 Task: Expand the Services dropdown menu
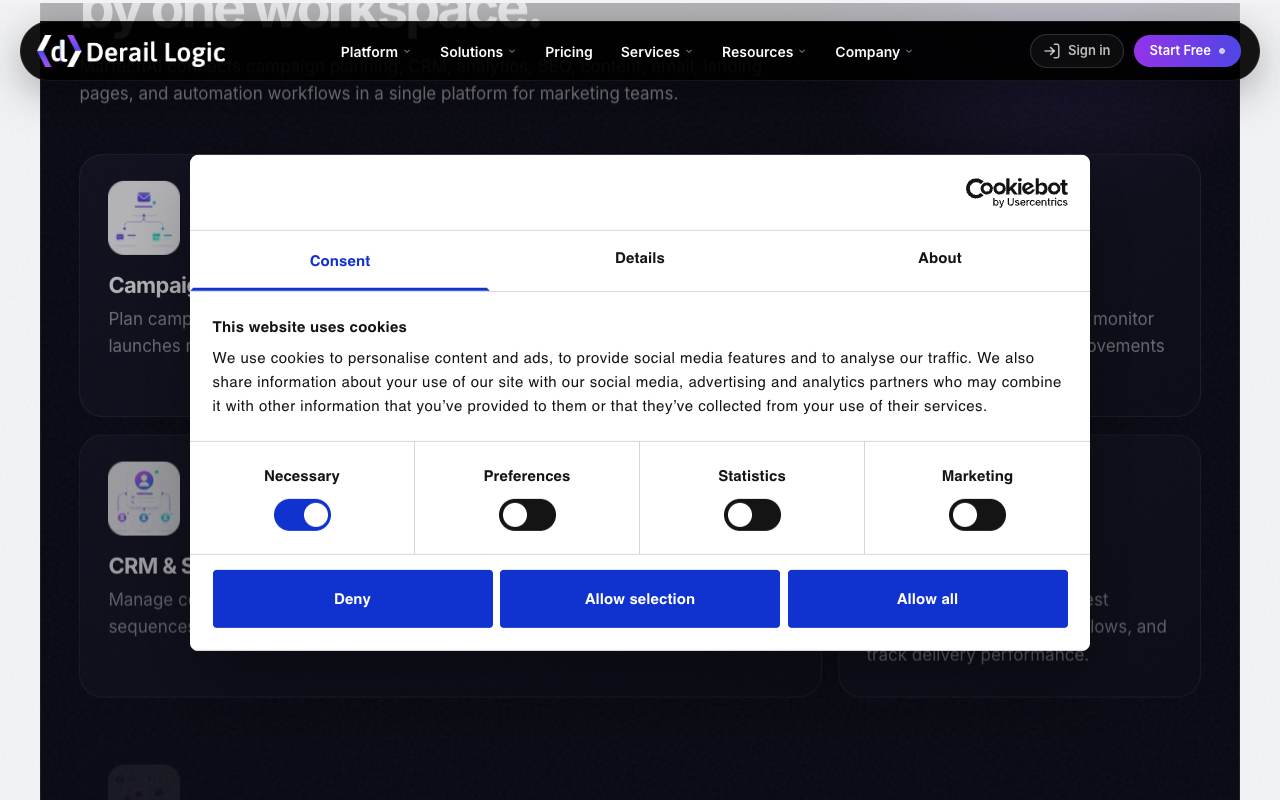656,52
